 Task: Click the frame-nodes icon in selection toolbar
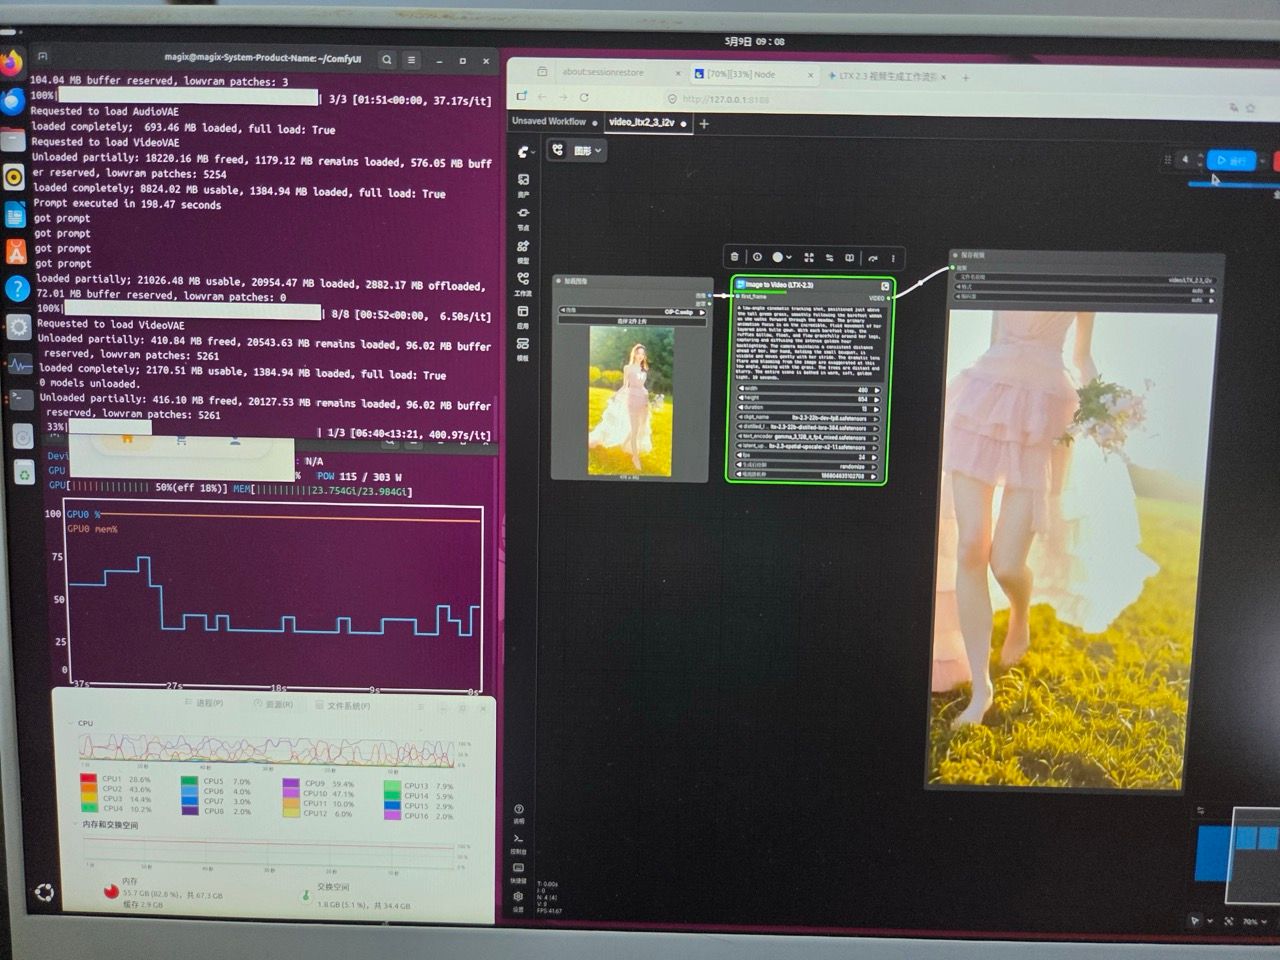pos(809,257)
